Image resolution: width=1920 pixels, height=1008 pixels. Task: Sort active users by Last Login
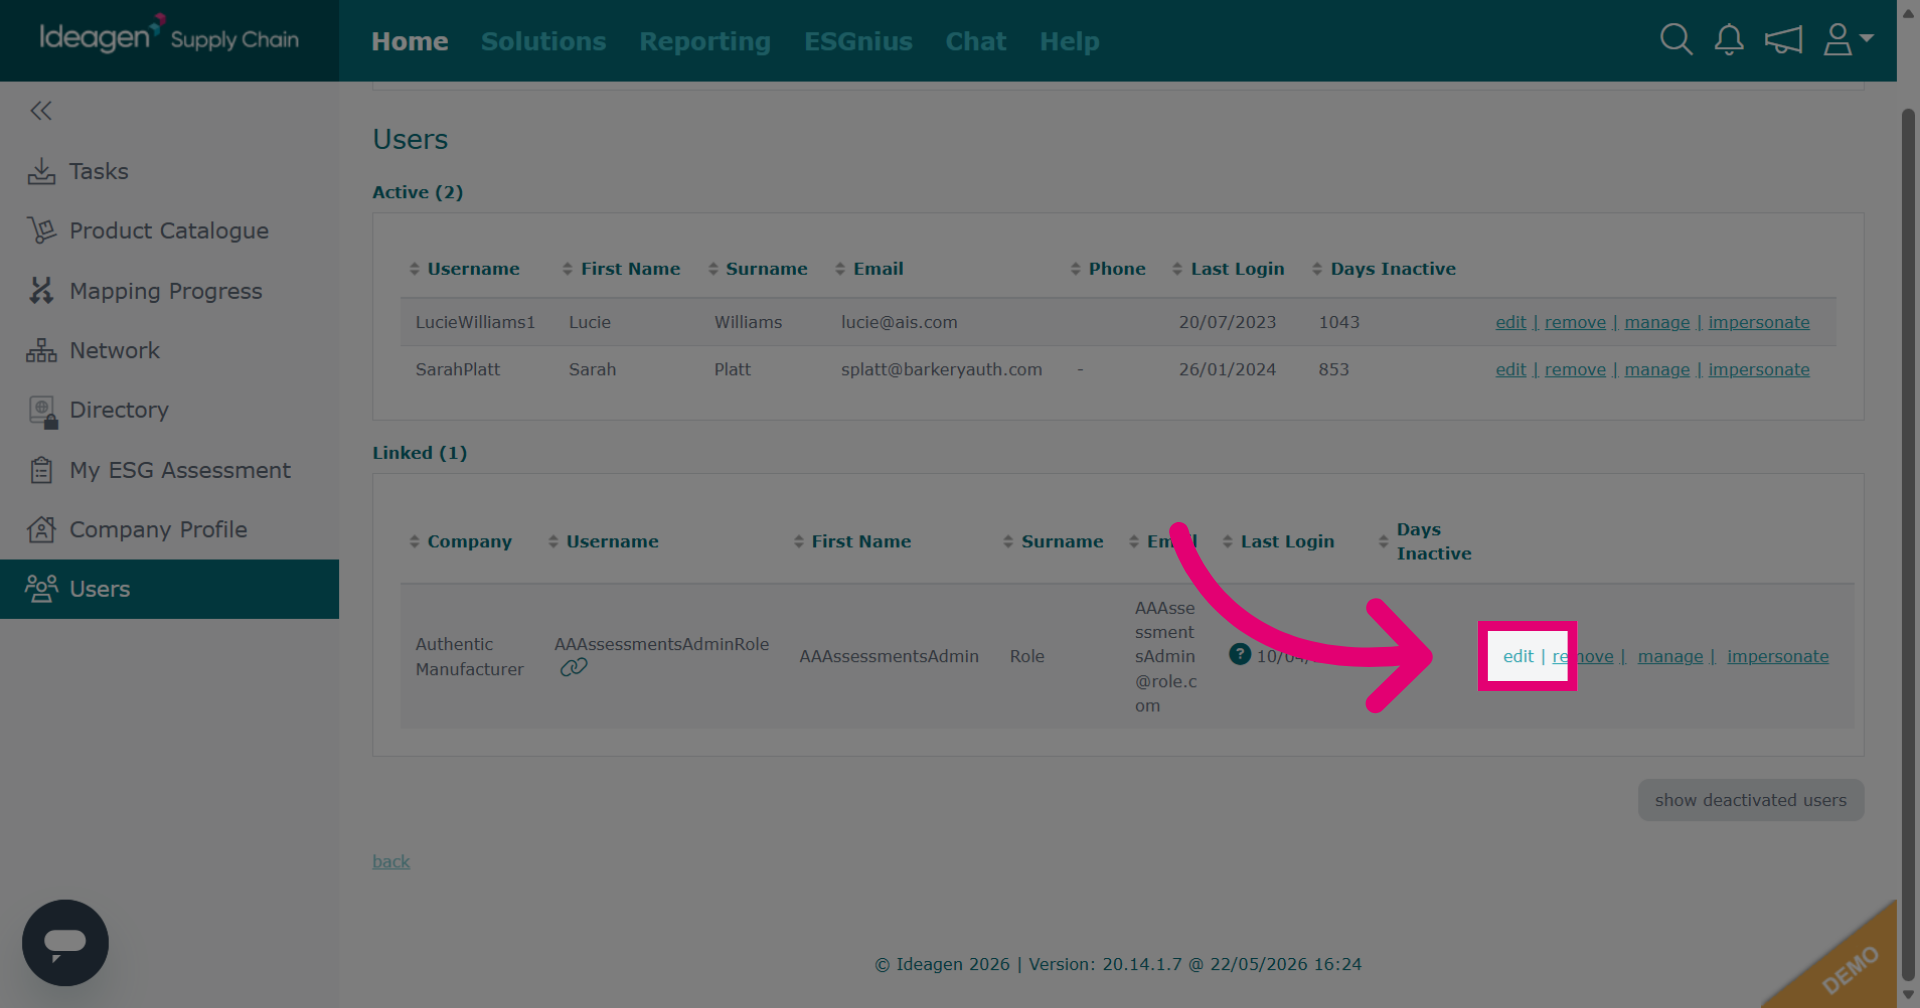pyautogui.click(x=1228, y=269)
